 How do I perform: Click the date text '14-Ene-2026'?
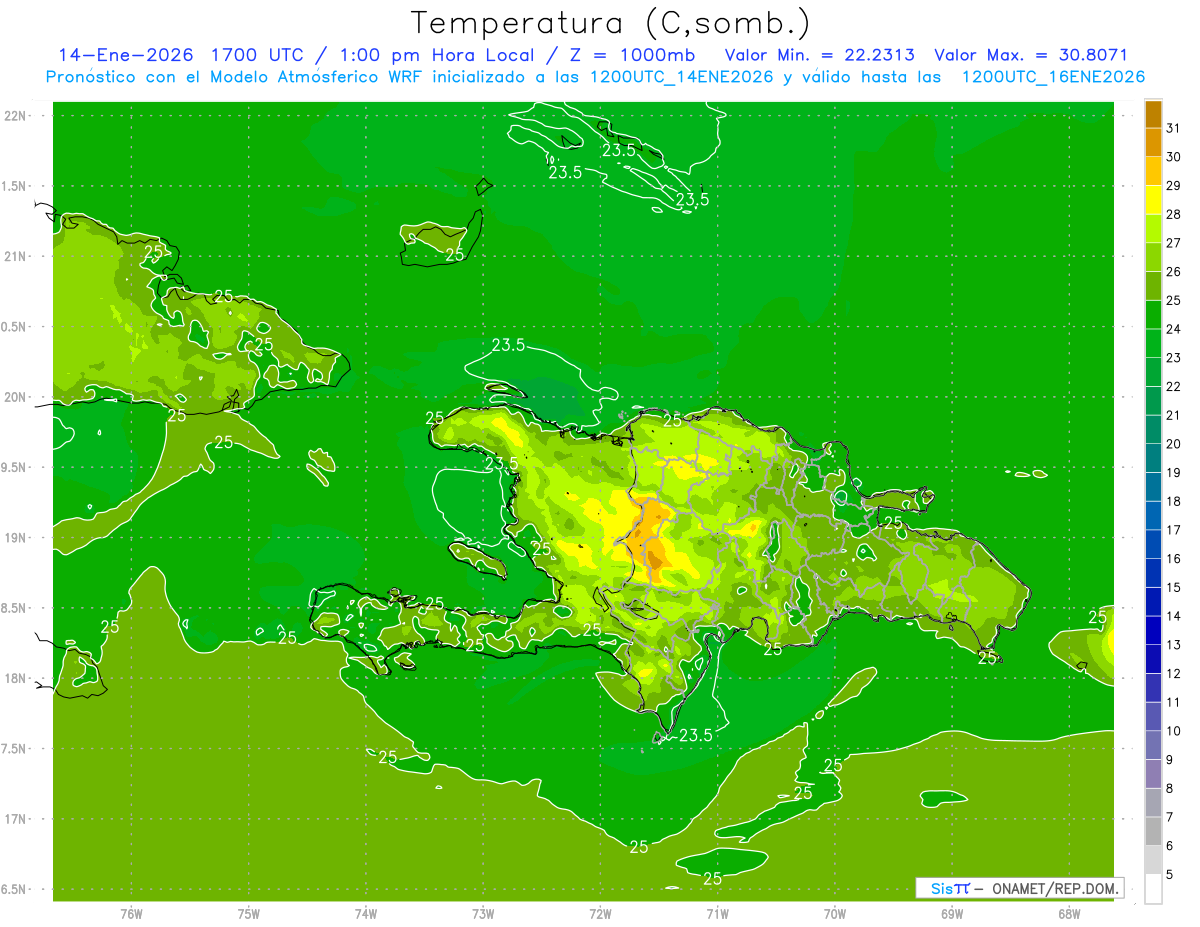click(125, 55)
